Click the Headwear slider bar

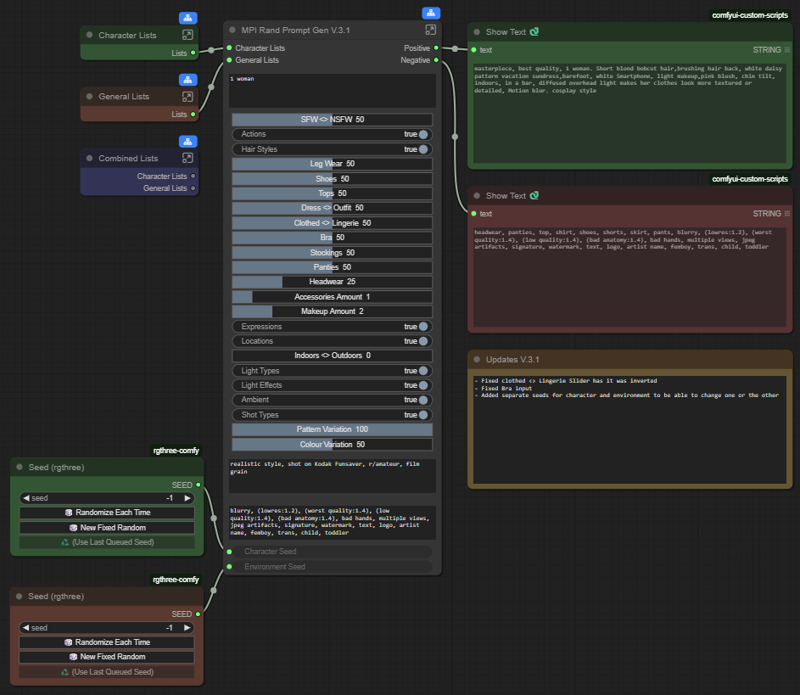332,282
